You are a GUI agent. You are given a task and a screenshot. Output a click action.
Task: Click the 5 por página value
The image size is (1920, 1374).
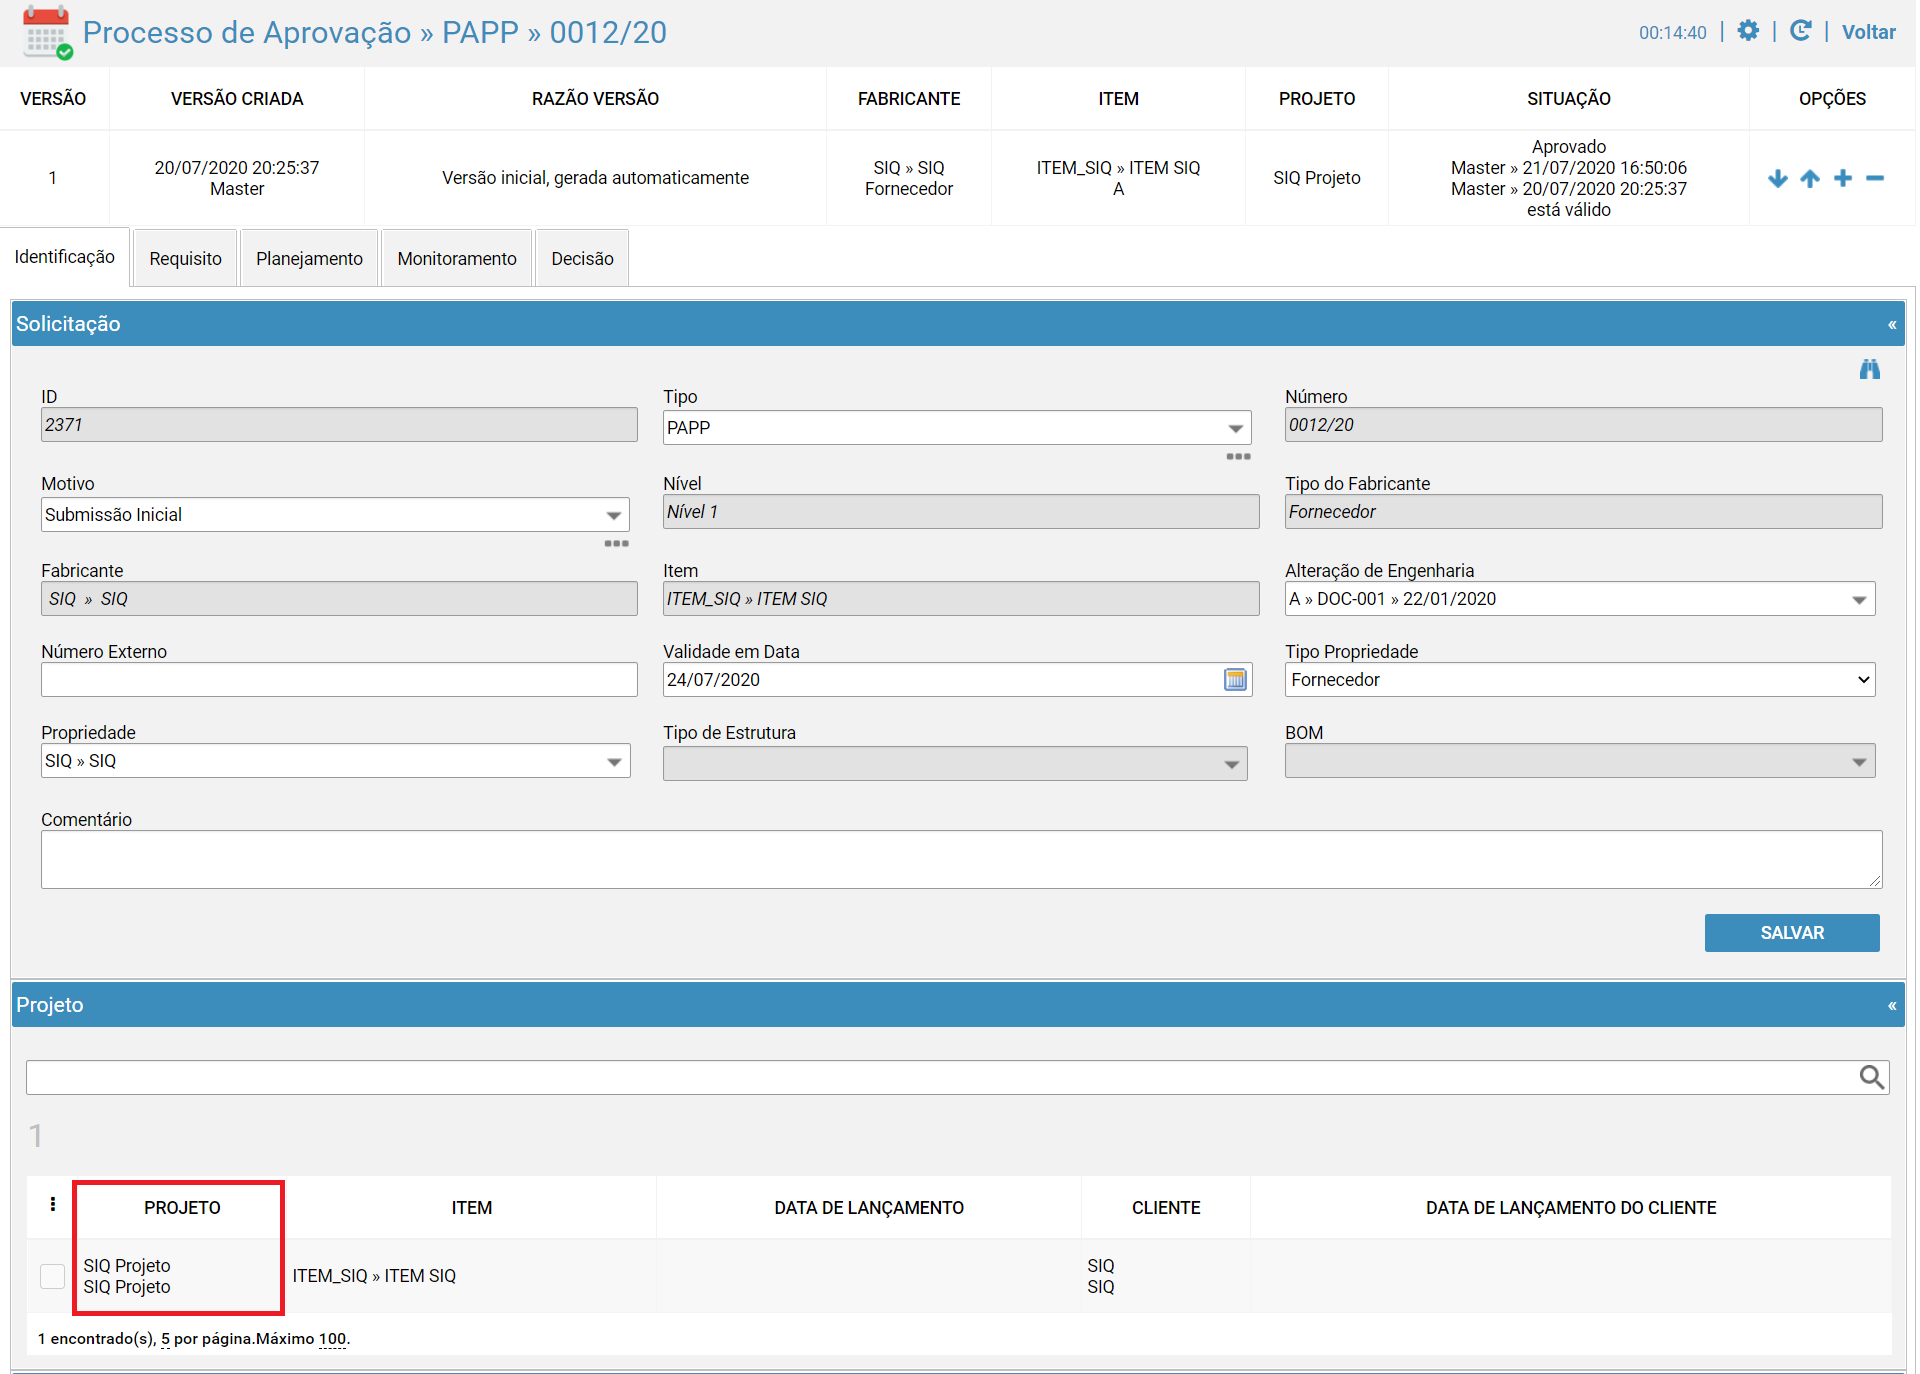pyautogui.click(x=165, y=1339)
